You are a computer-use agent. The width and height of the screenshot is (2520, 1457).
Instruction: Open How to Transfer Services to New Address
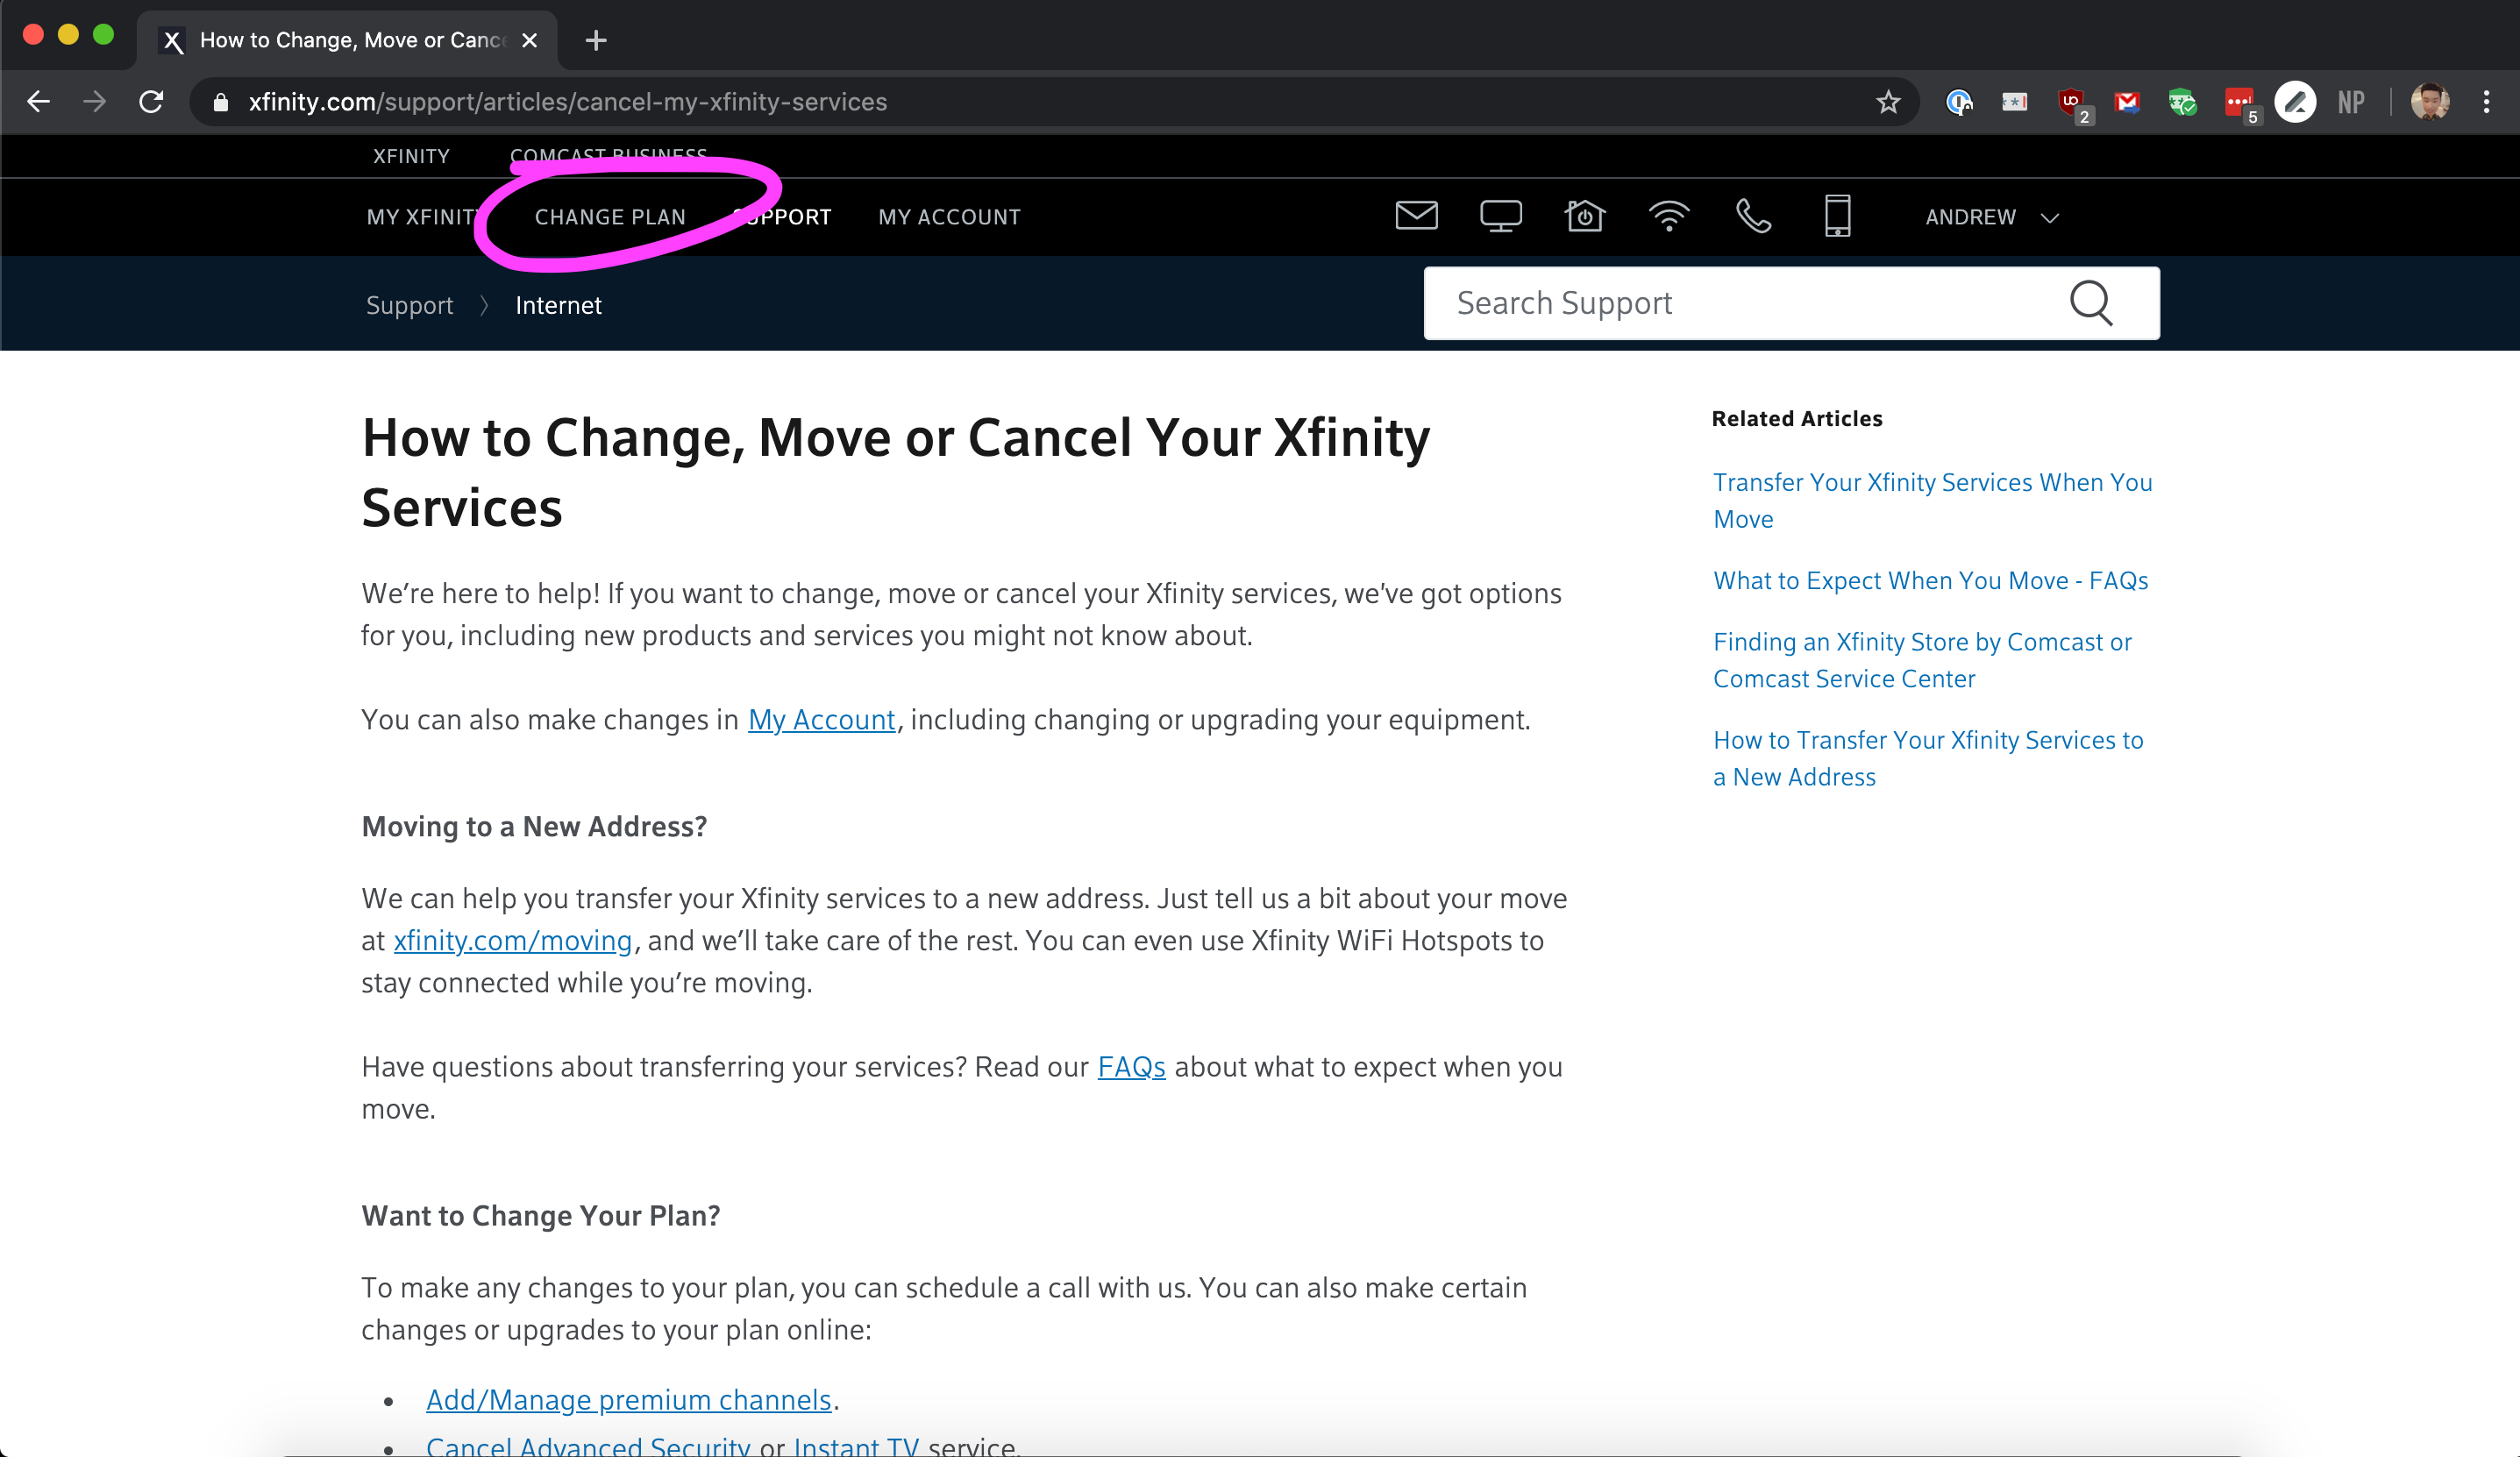1928,758
